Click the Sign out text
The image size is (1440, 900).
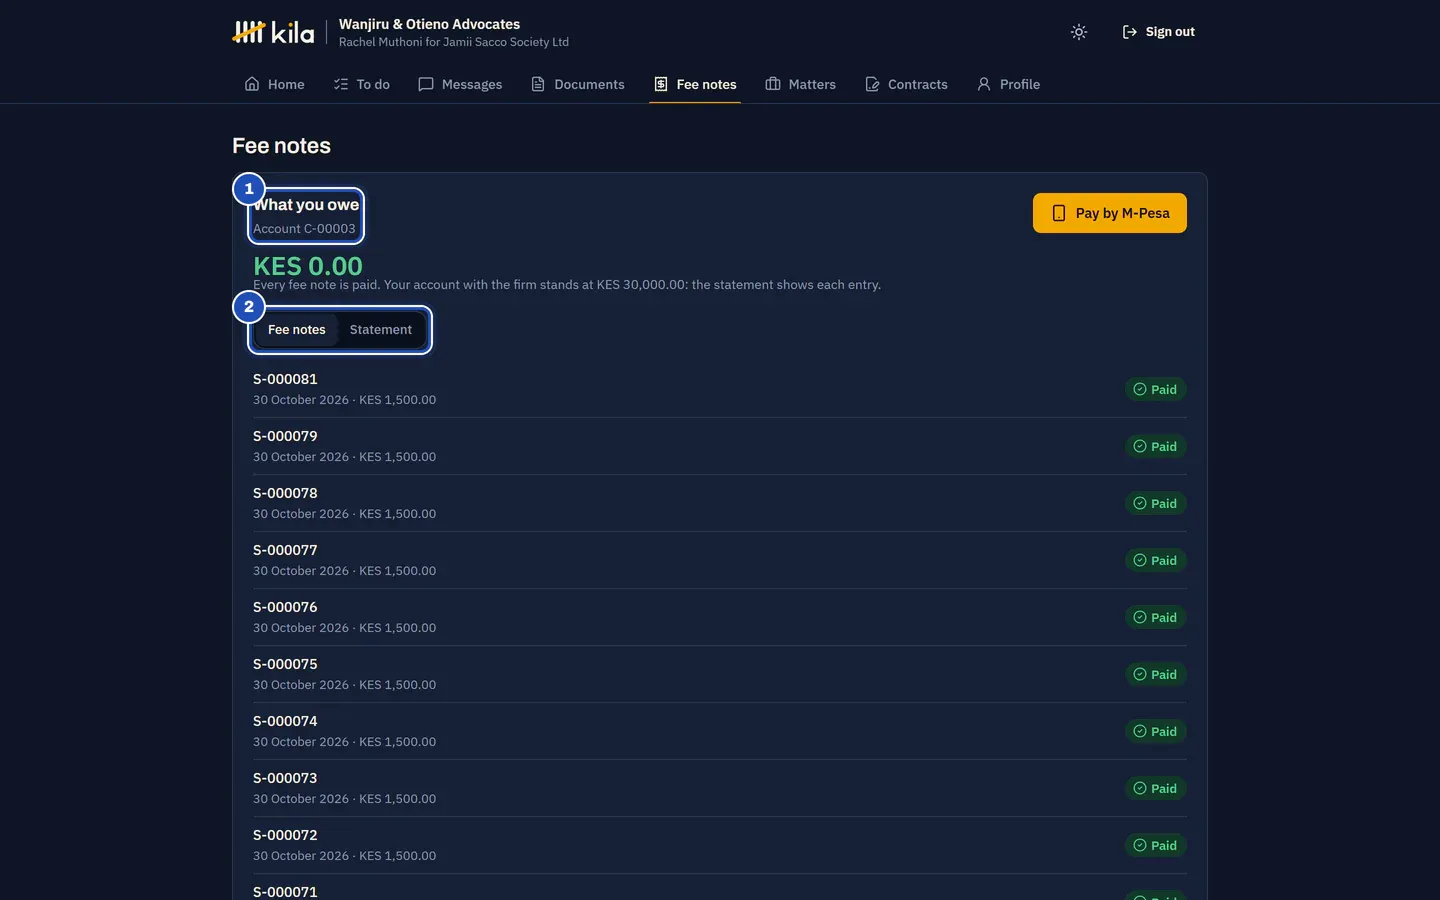tap(1170, 32)
